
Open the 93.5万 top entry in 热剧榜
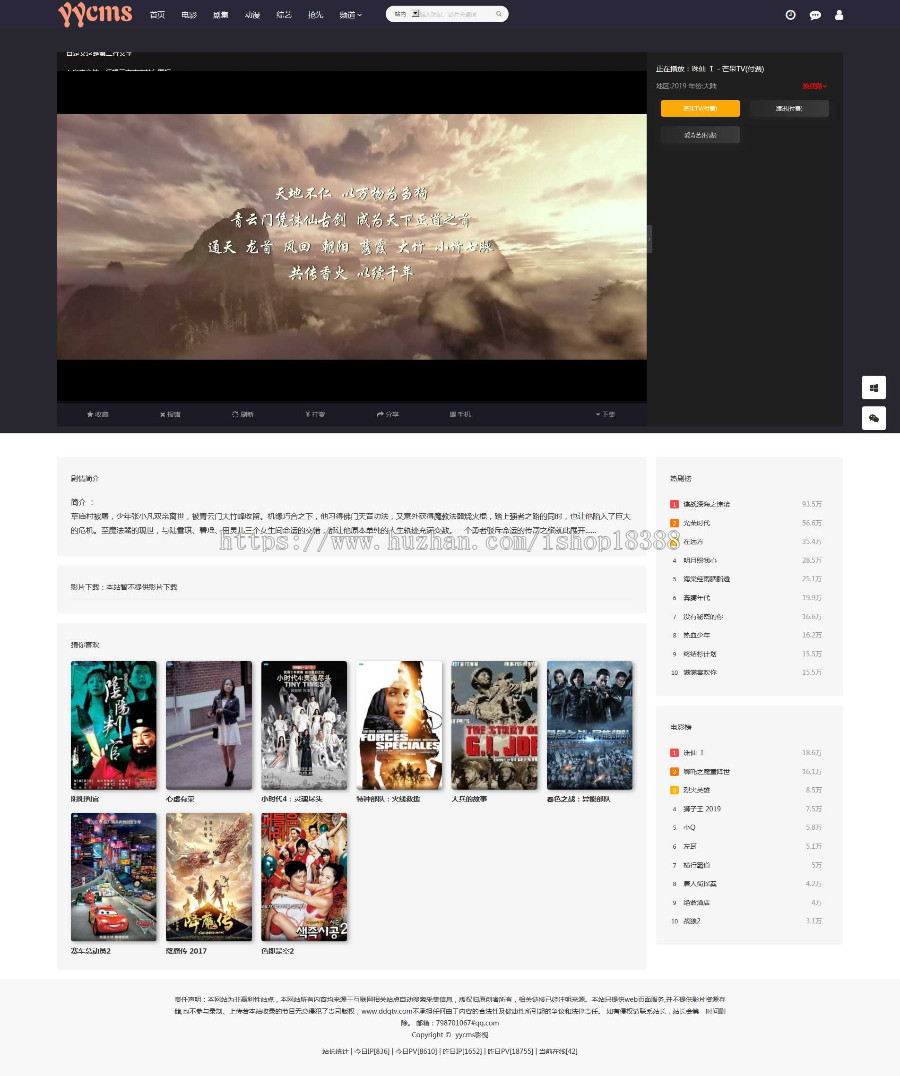coord(746,504)
